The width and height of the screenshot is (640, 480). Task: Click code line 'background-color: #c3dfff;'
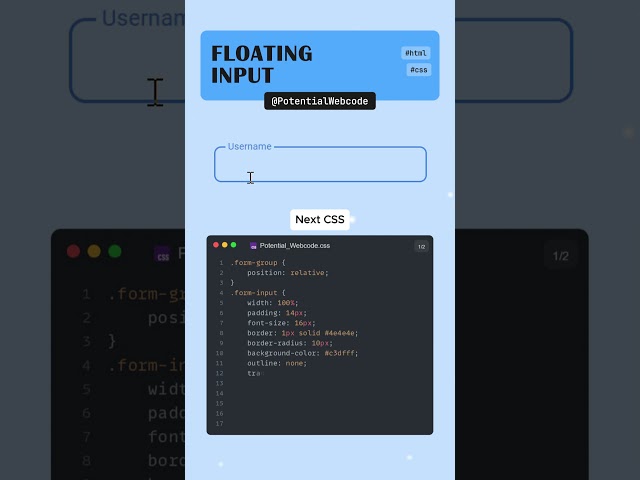click(302, 353)
